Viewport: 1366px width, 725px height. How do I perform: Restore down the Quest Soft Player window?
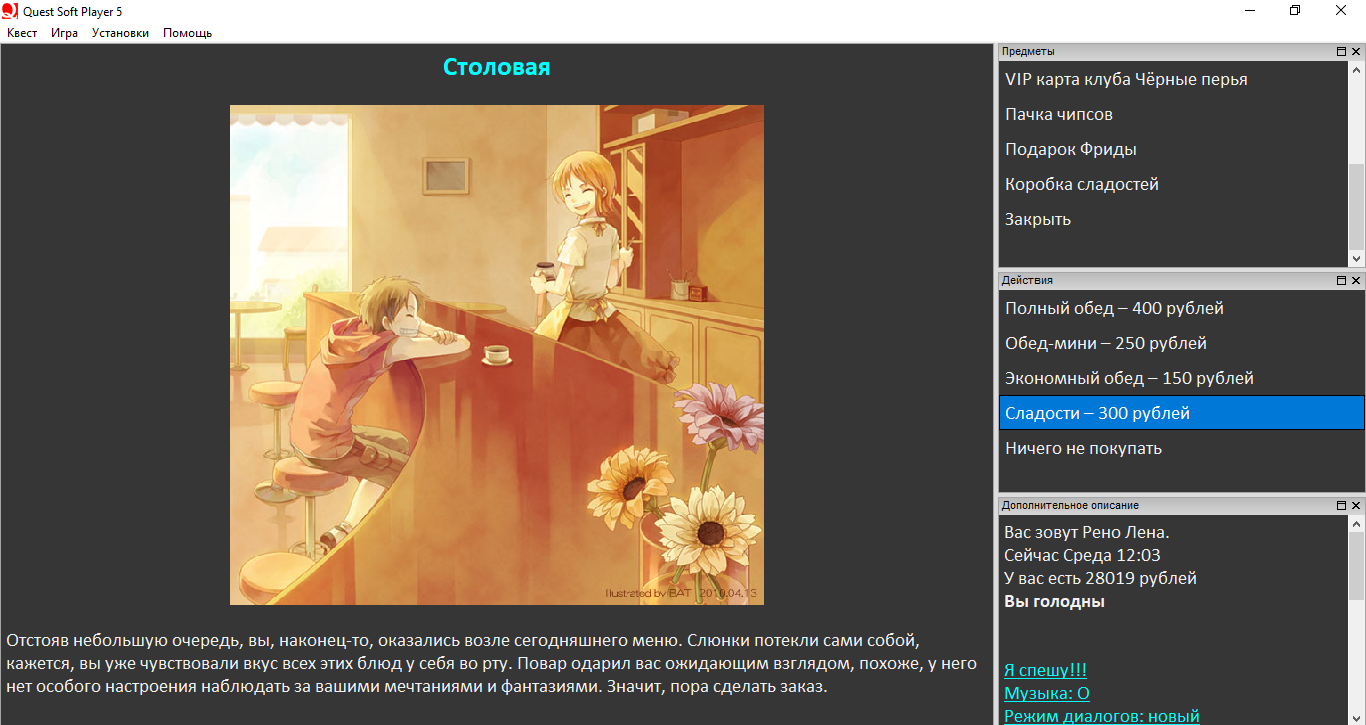[1296, 10]
